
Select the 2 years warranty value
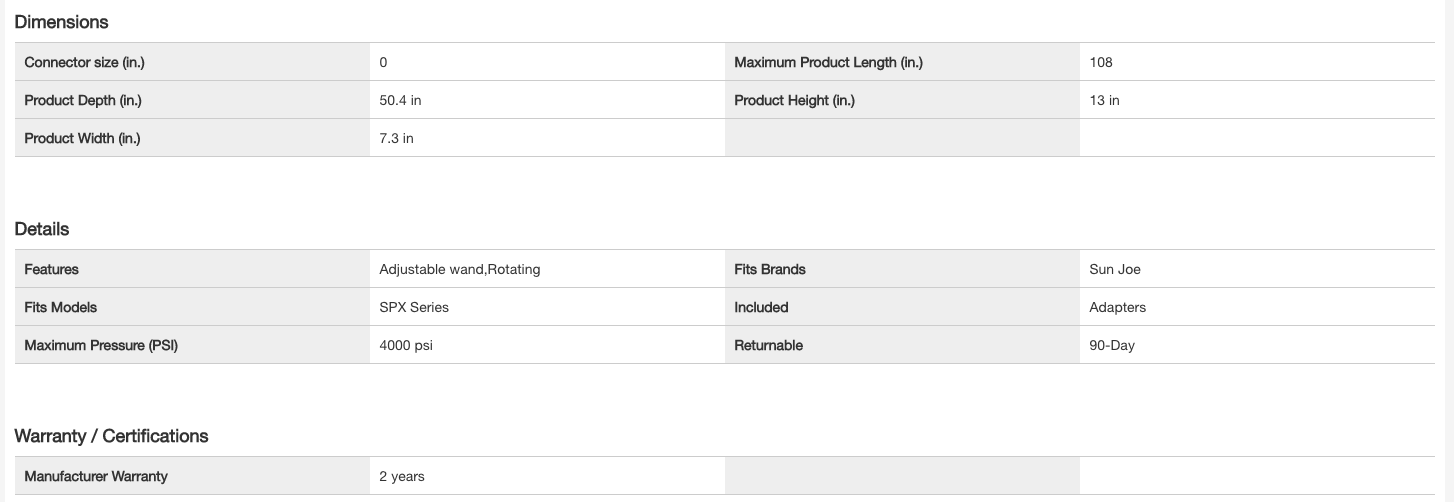click(402, 476)
